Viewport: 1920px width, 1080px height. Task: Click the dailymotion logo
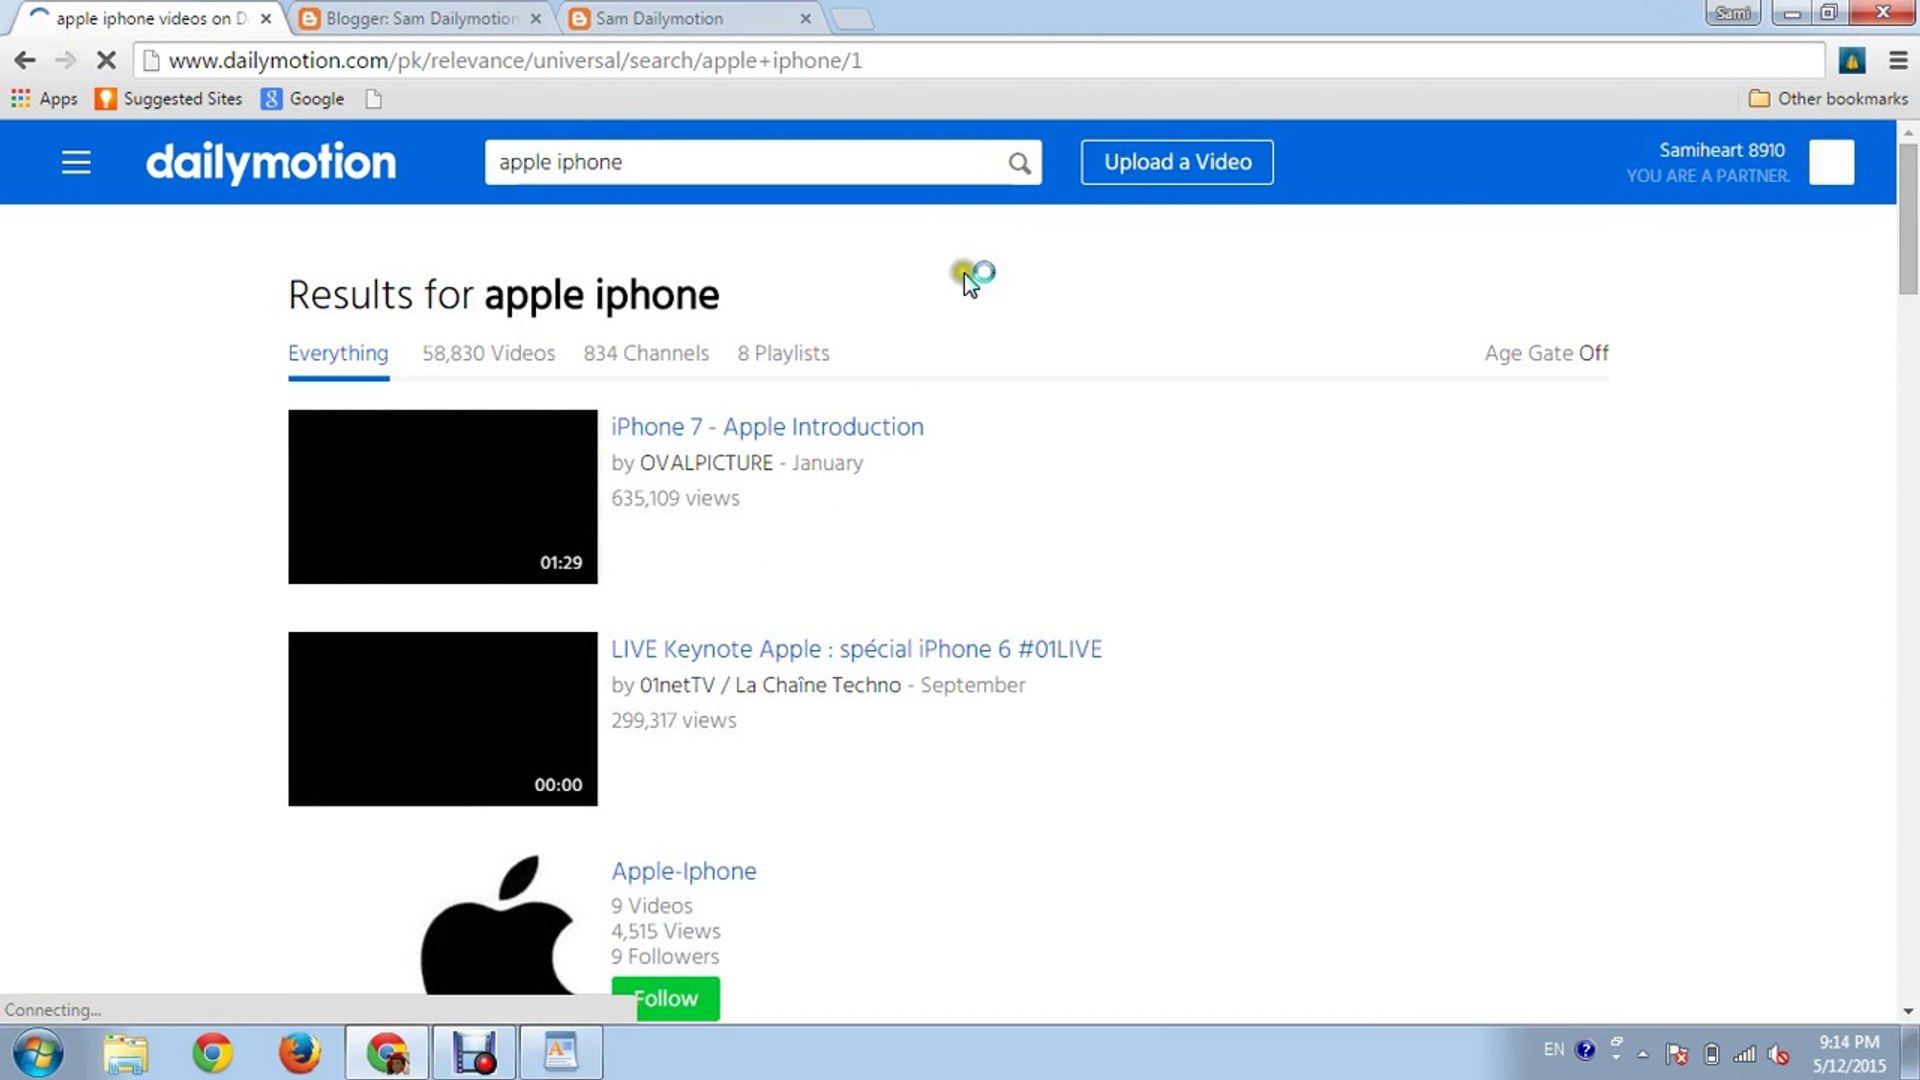pos(271,162)
